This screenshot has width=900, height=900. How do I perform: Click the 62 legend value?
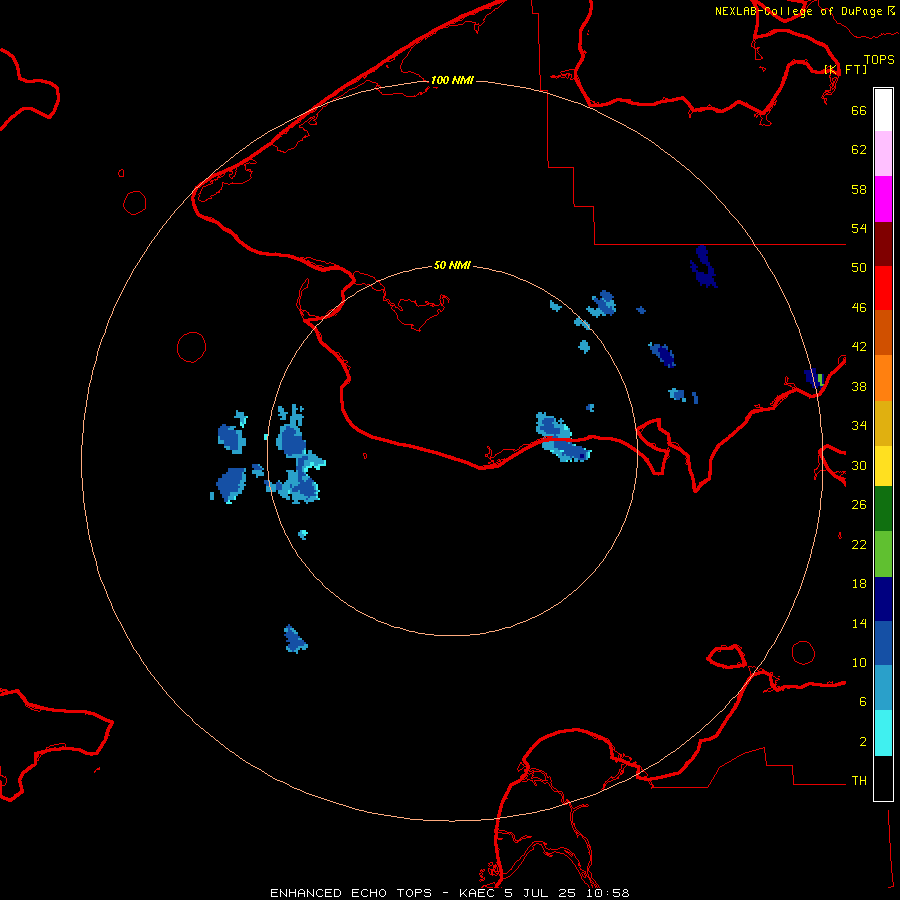[x=859, y=150]
